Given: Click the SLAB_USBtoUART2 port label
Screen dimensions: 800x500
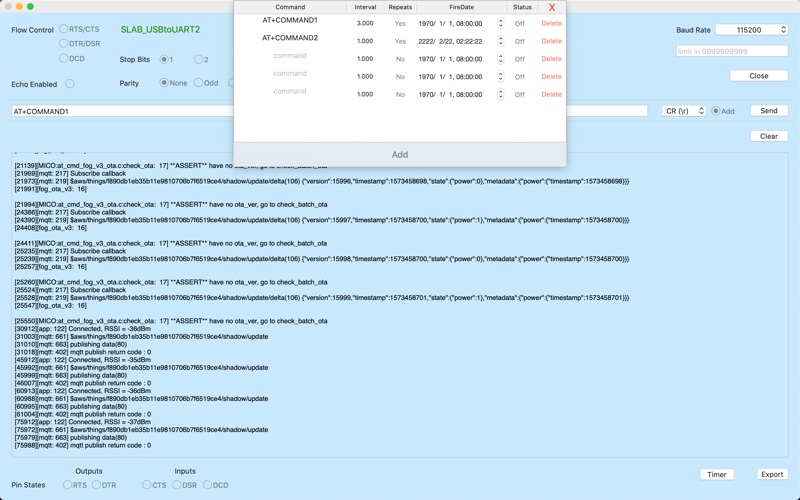Looking at the screenshot, I should point(160,30).
